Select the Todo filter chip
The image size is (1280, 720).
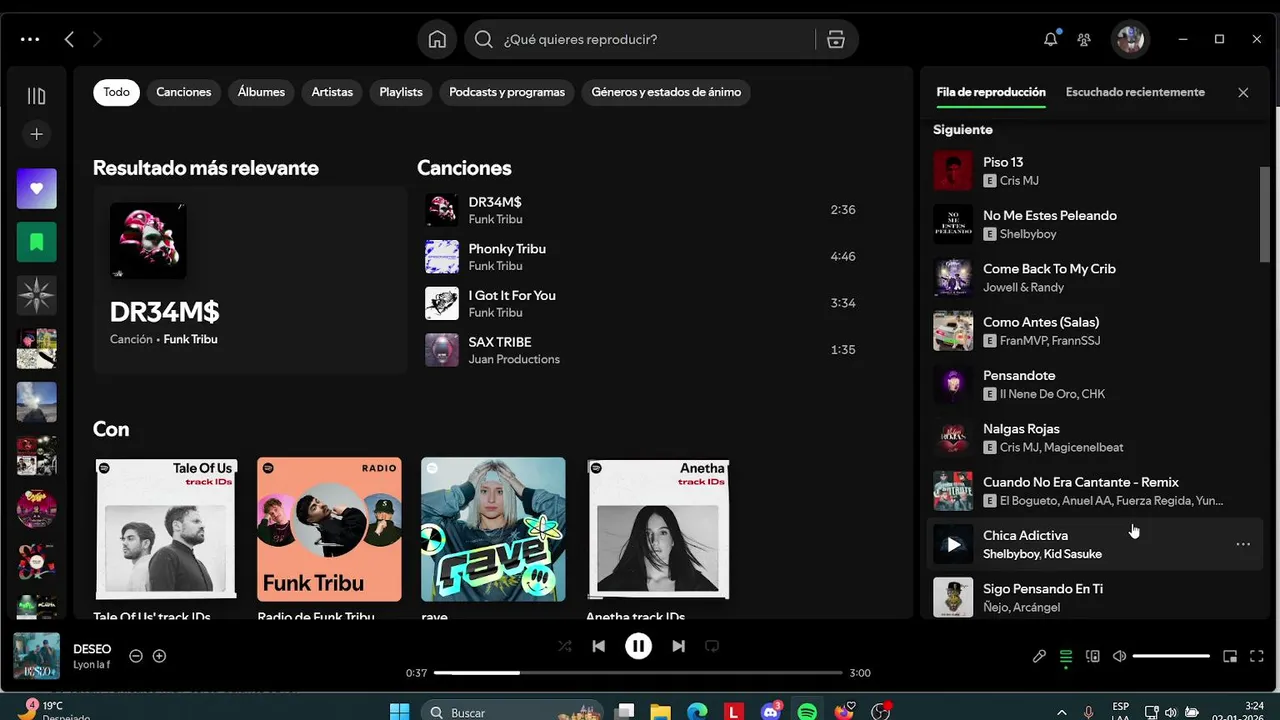coord(116,92)
